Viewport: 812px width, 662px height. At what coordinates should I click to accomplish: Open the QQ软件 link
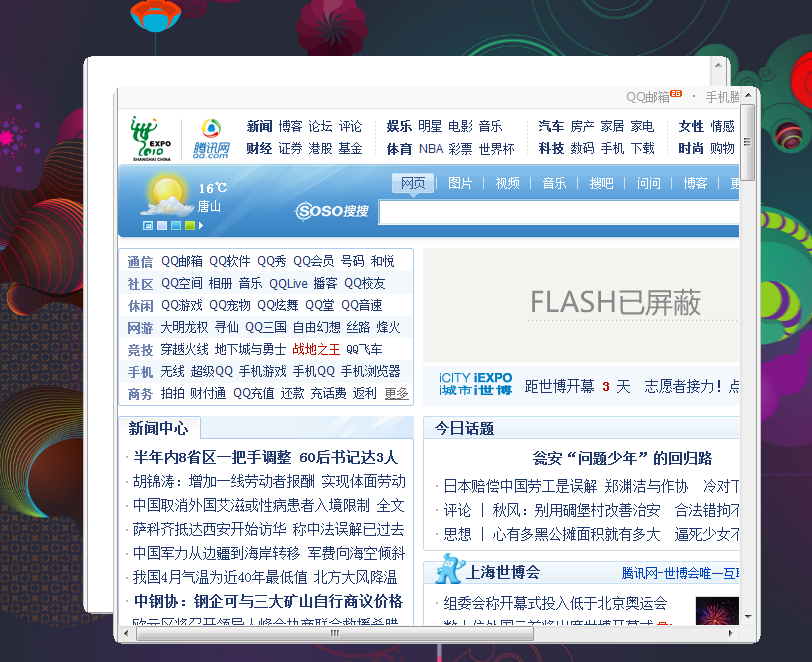229,261
